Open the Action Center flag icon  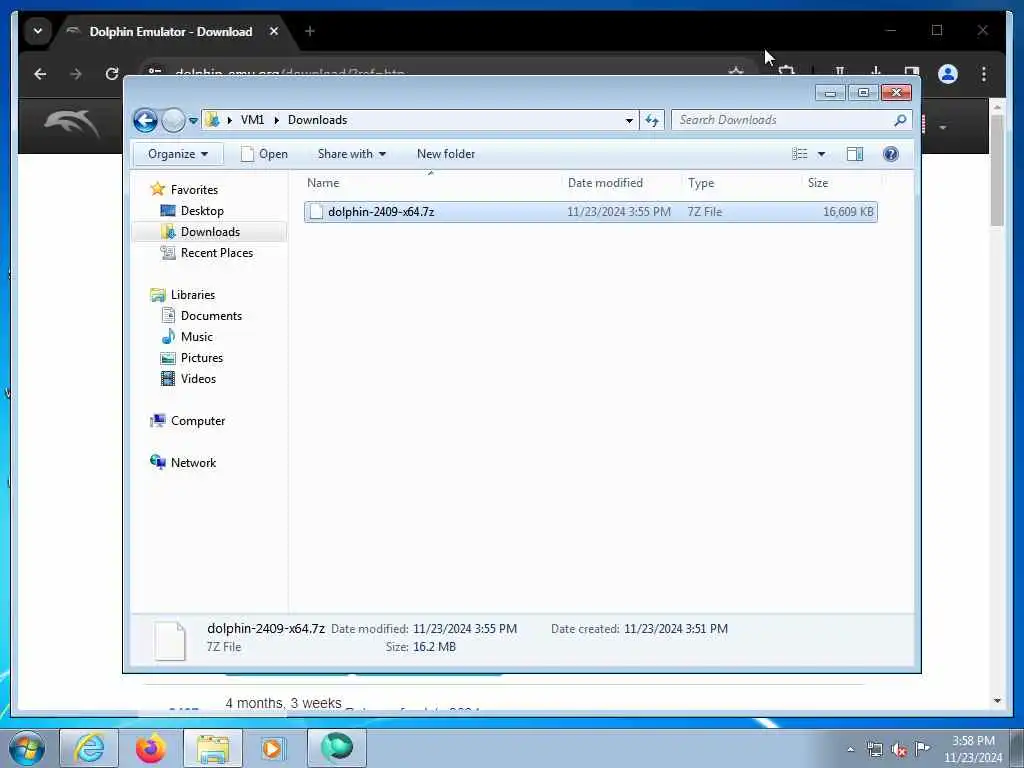tap(922, 749)
